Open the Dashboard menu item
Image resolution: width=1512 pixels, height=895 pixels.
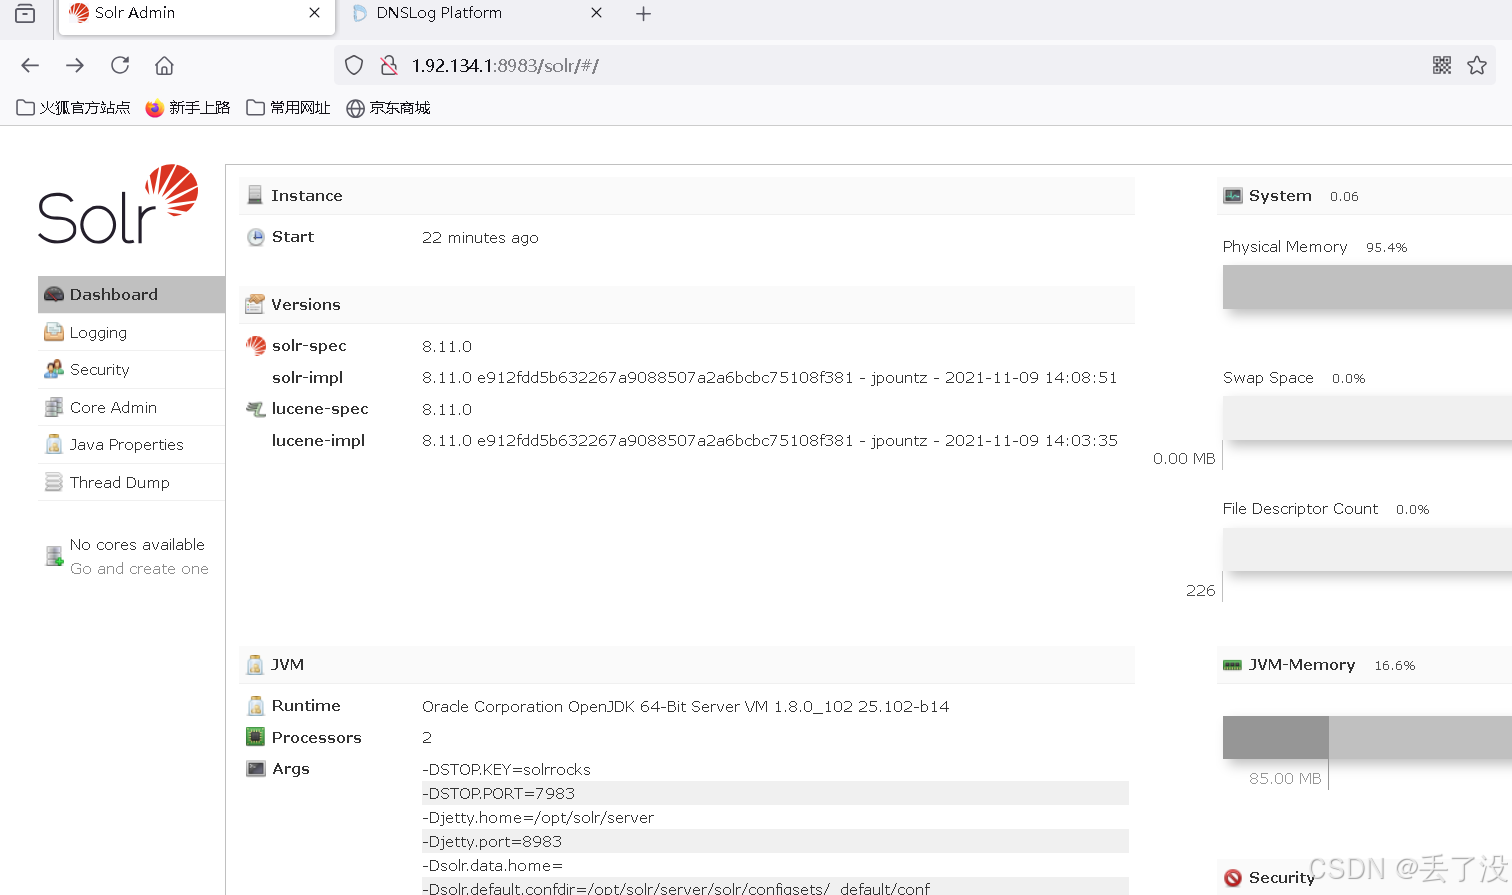click(x=131, y=294)
